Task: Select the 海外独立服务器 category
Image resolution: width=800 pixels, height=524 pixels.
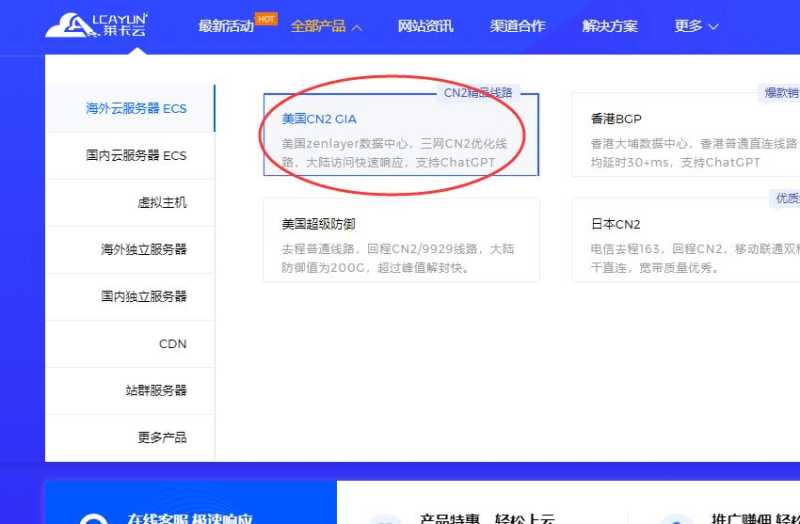Action: click(x=130, y=249)
